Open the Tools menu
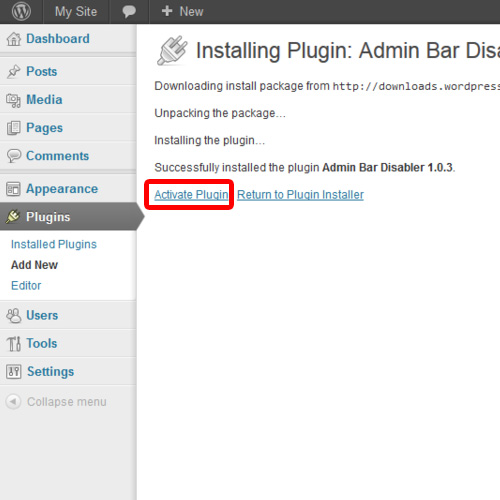This screenshot has height=500, width=500. click(42, 343)
